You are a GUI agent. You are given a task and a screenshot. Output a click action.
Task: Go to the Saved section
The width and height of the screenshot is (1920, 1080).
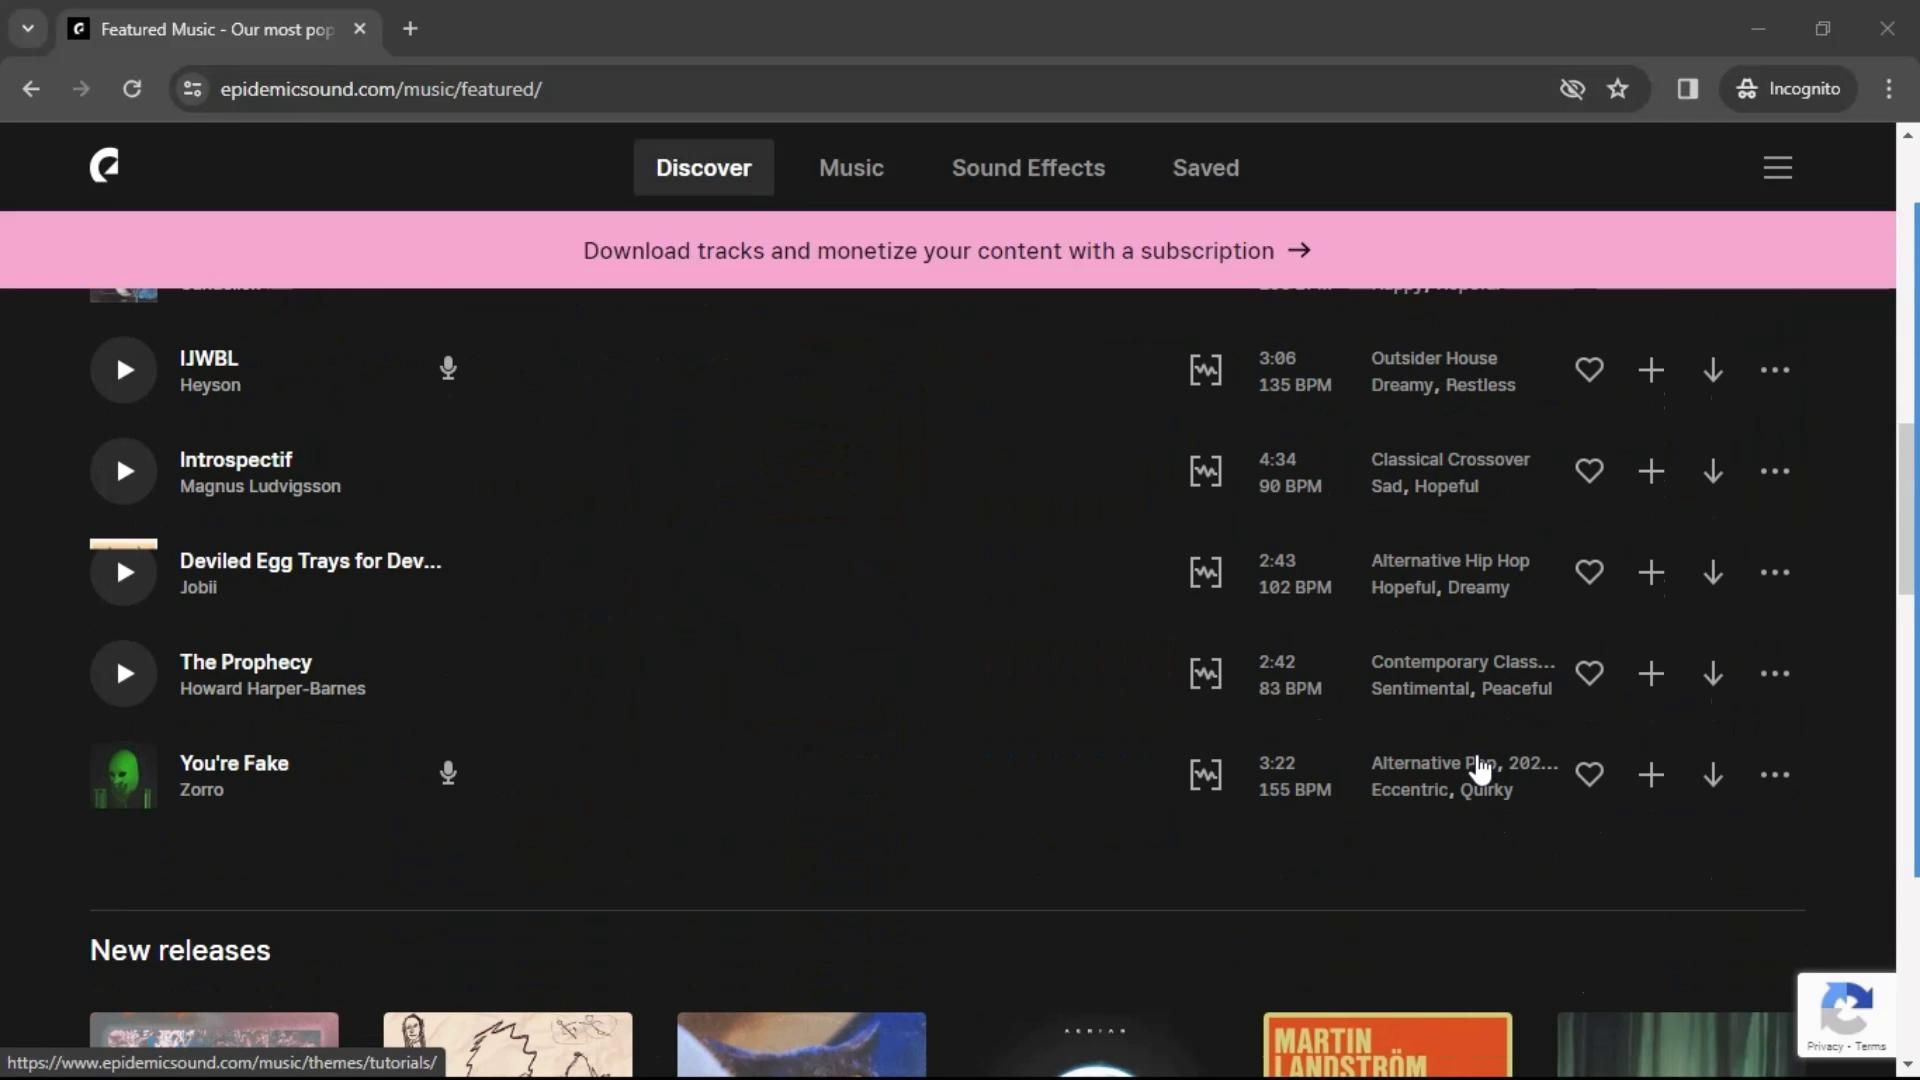(1205, 168)
